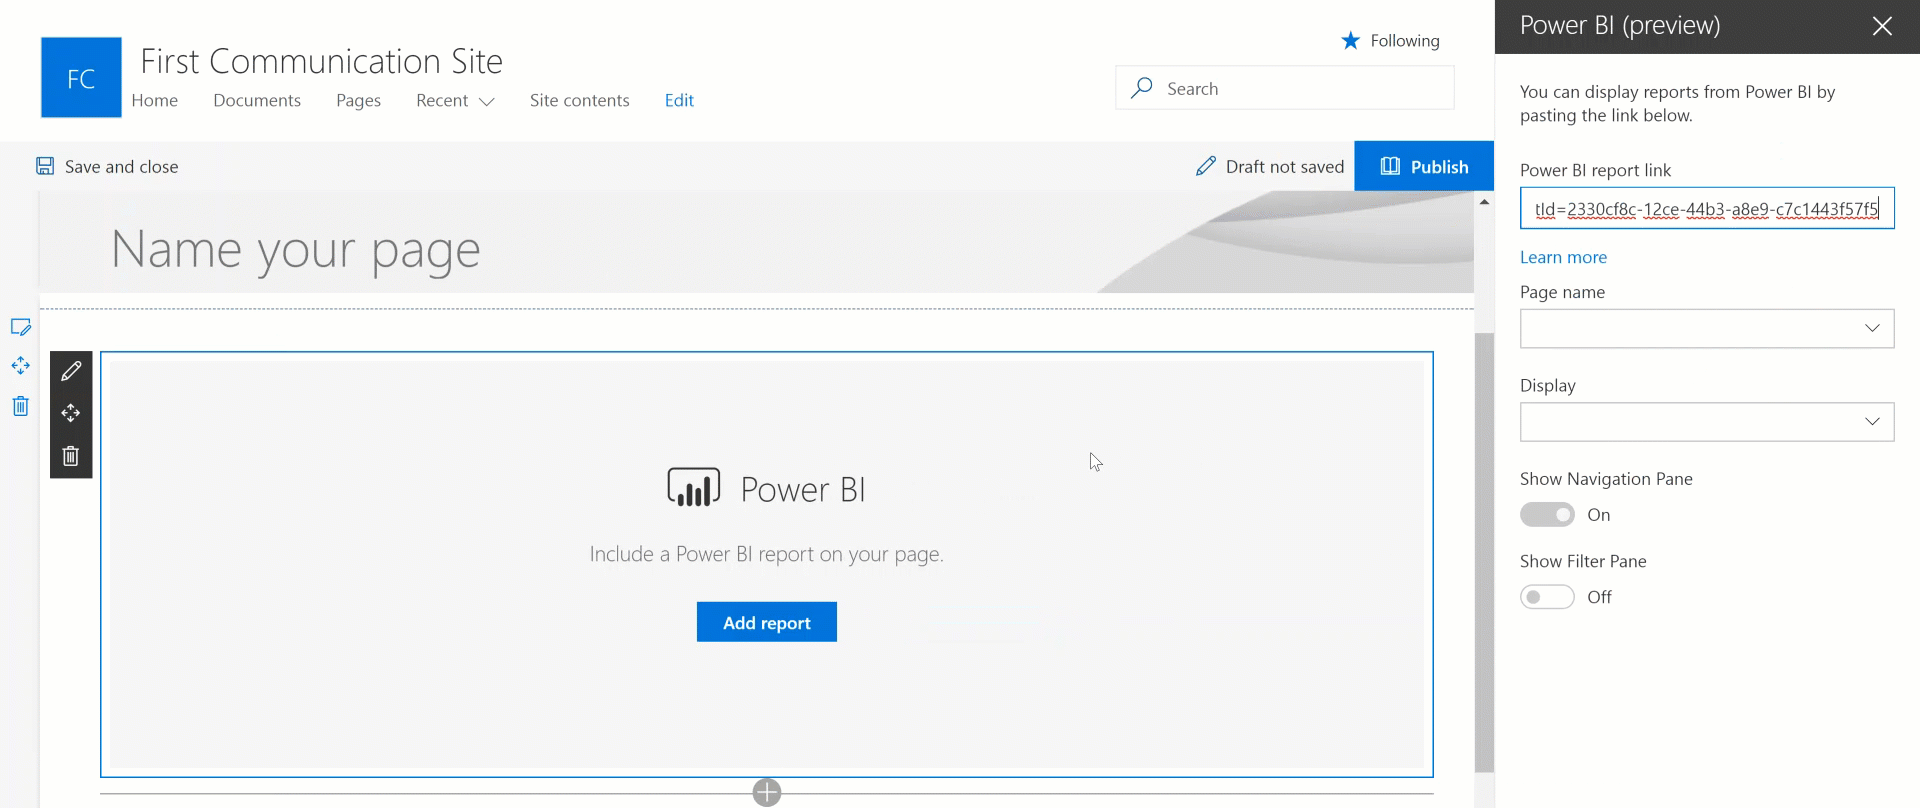Click the Show Navigation Pane label
1920x808 pixels.
click(1606, 479)
